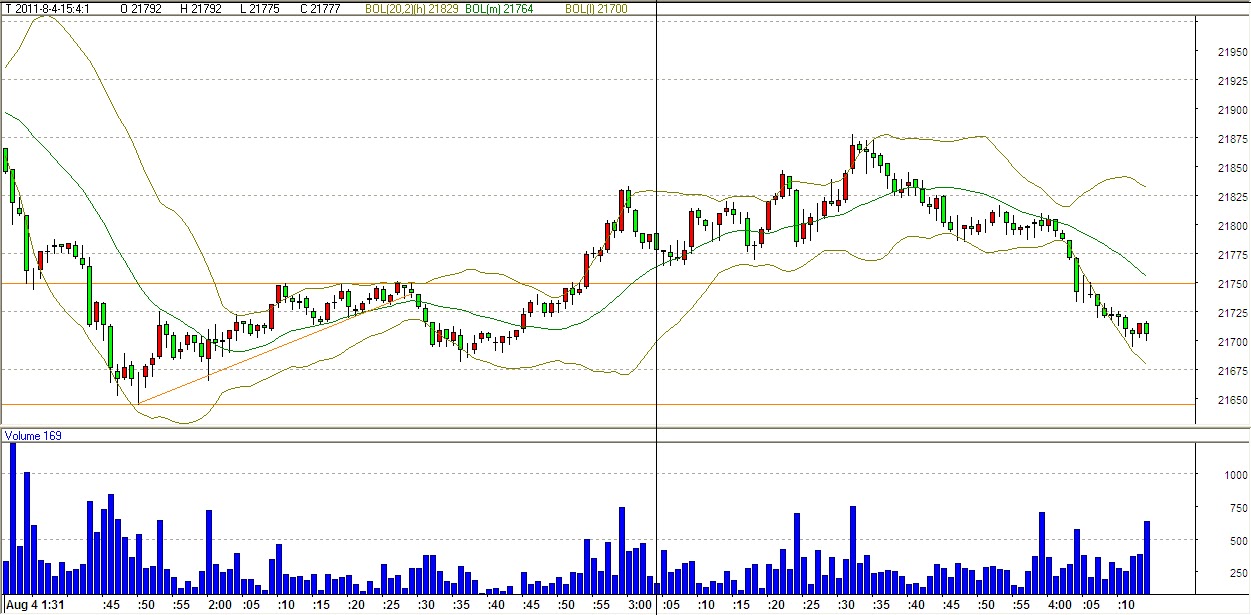Click the timestamp "T 2011-8-4-15:4:1" in header
This screenshot has width=1251, height=615.
pos(49,8)
